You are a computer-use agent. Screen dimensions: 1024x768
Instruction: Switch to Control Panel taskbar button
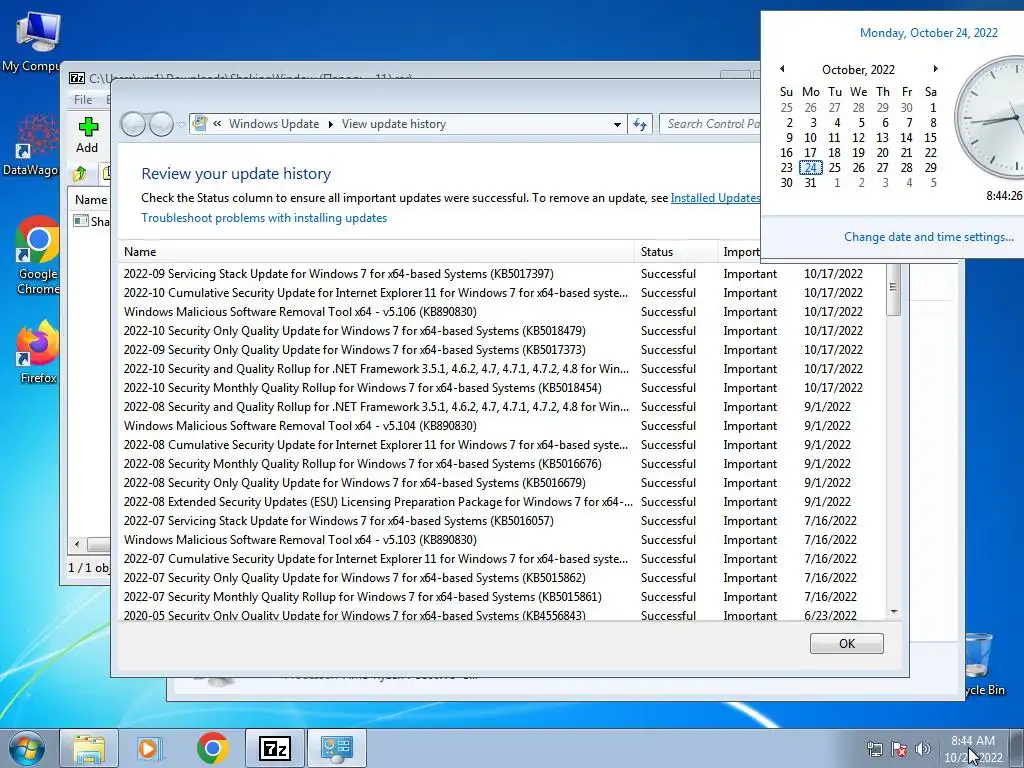[x=337, y=748]
